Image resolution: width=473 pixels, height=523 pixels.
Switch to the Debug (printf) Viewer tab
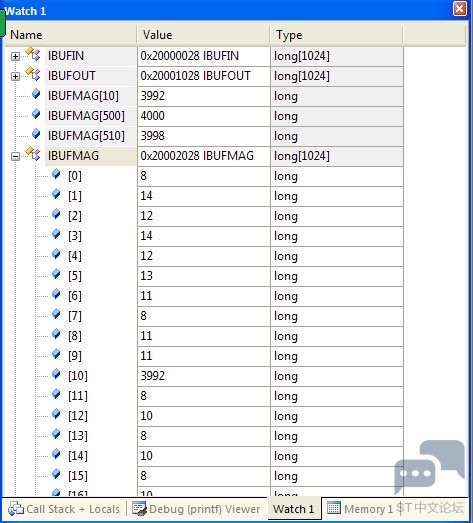pos(196,509)
